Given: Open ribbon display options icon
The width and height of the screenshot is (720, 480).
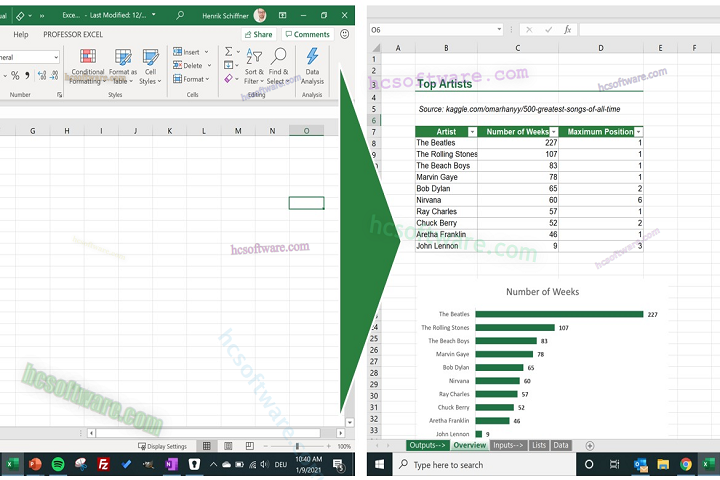Looking at the screenshot, I should pos(282,15).
